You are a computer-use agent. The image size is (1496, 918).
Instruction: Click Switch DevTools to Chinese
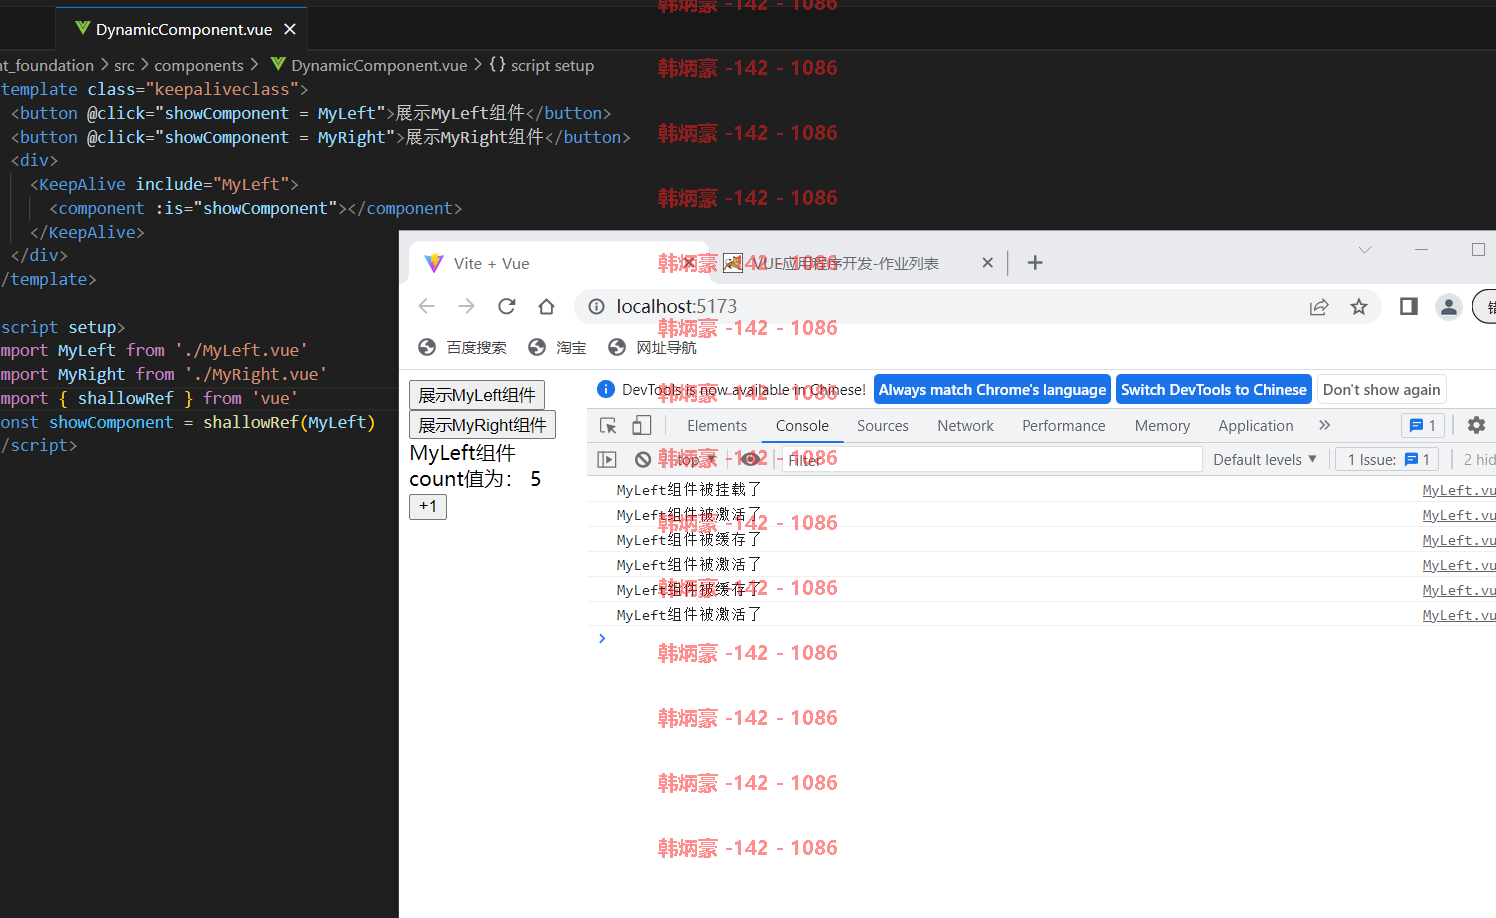(1214, 389)
